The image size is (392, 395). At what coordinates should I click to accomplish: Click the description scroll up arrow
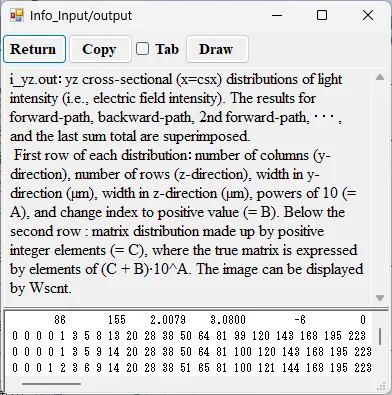pyautogui.click(x=380, y=77)
